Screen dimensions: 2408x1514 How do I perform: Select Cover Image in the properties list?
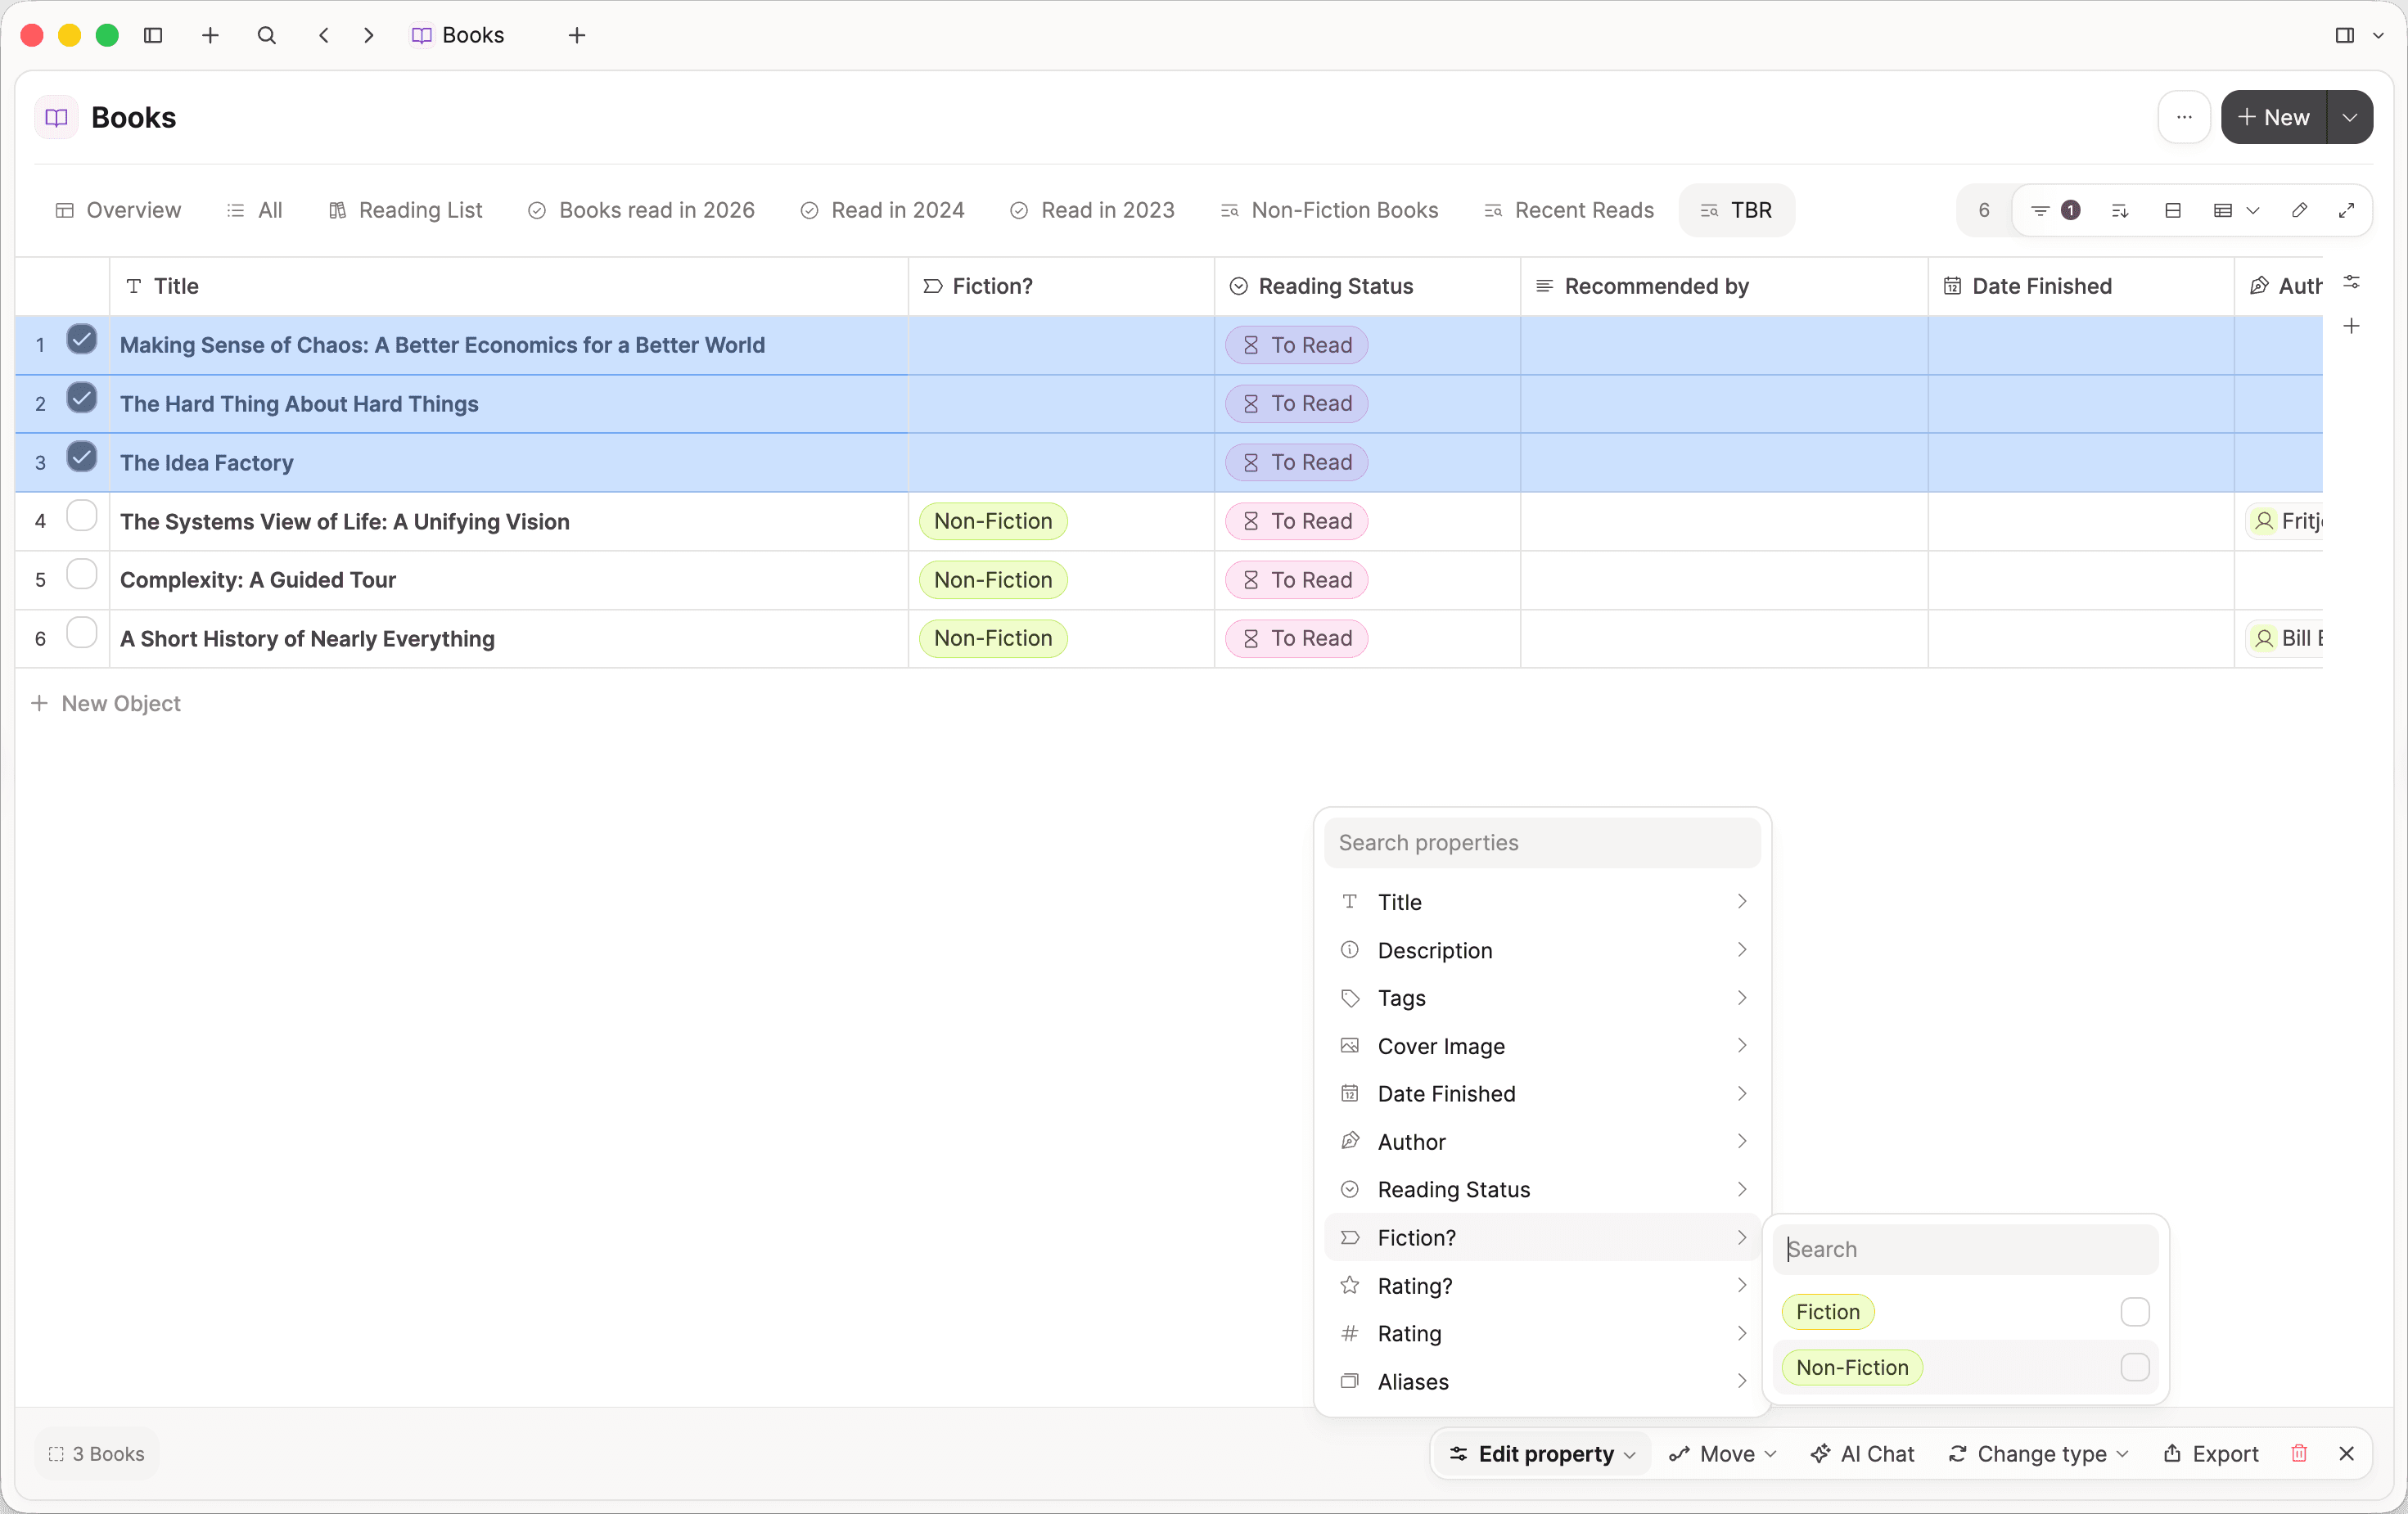(x=1542, y=1046)
